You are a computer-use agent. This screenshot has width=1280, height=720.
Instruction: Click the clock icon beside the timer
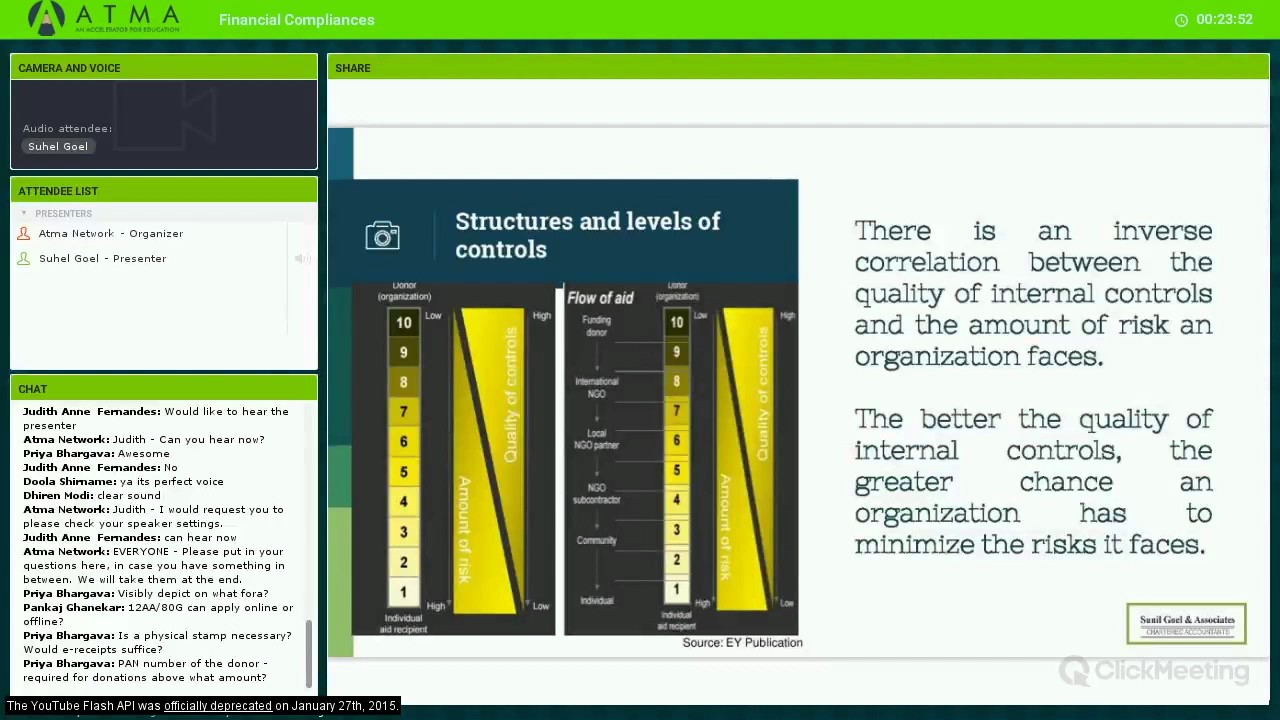click(1181, 20)
